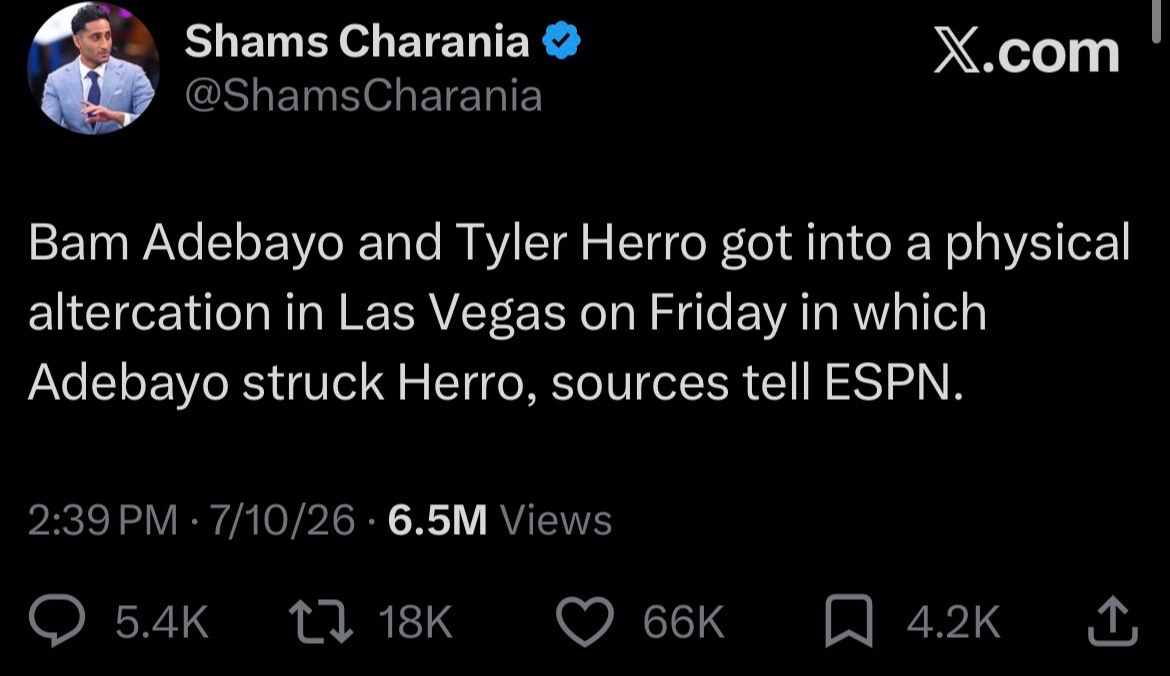Screen dimensions: 1170x676
Task: Open the 6.5M Views analytics
Action: point(500,520)
